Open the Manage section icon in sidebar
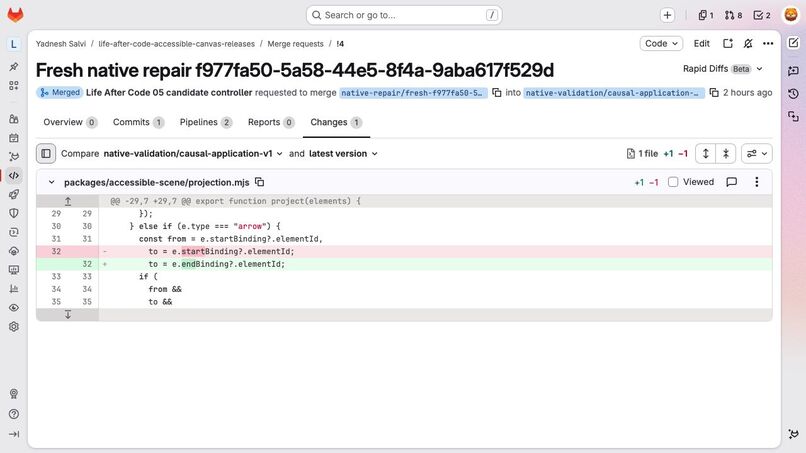Viewport: 806px width, 453px height. click(14, 119)
